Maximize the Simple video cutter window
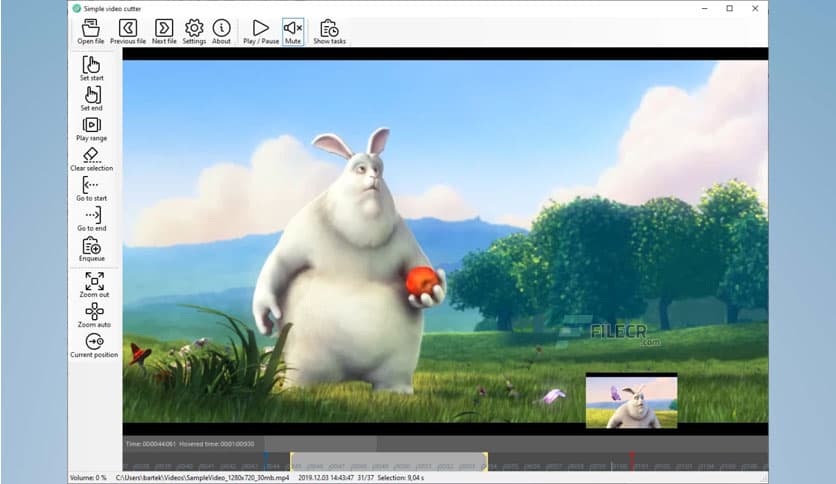 (x=730, y=9)
